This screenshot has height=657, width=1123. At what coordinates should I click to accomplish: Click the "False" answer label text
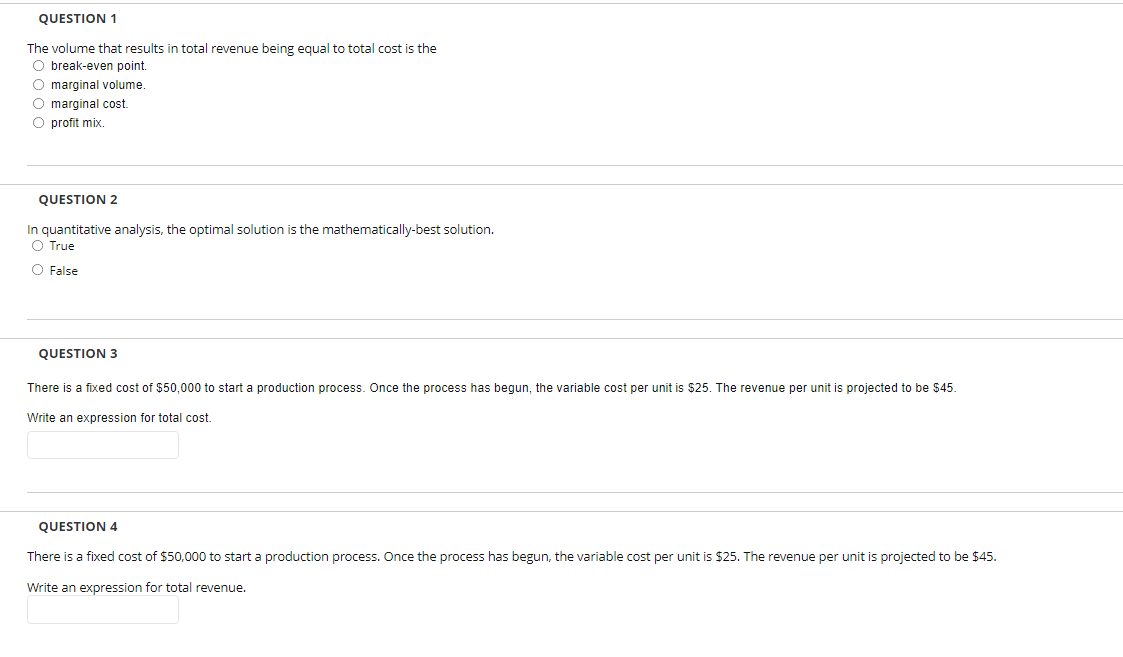click(64, 271)
